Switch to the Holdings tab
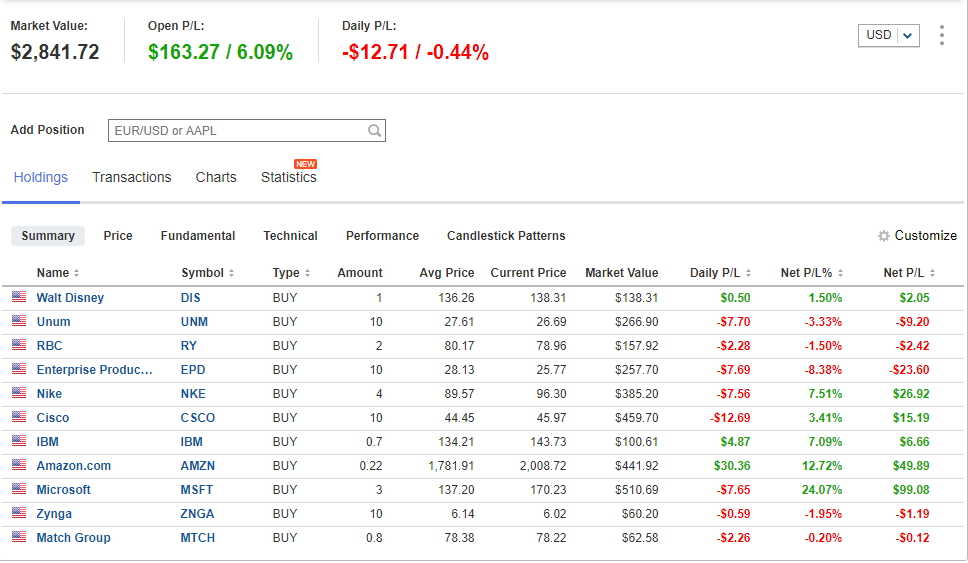 pyautogui.click(x=41, y=177)
